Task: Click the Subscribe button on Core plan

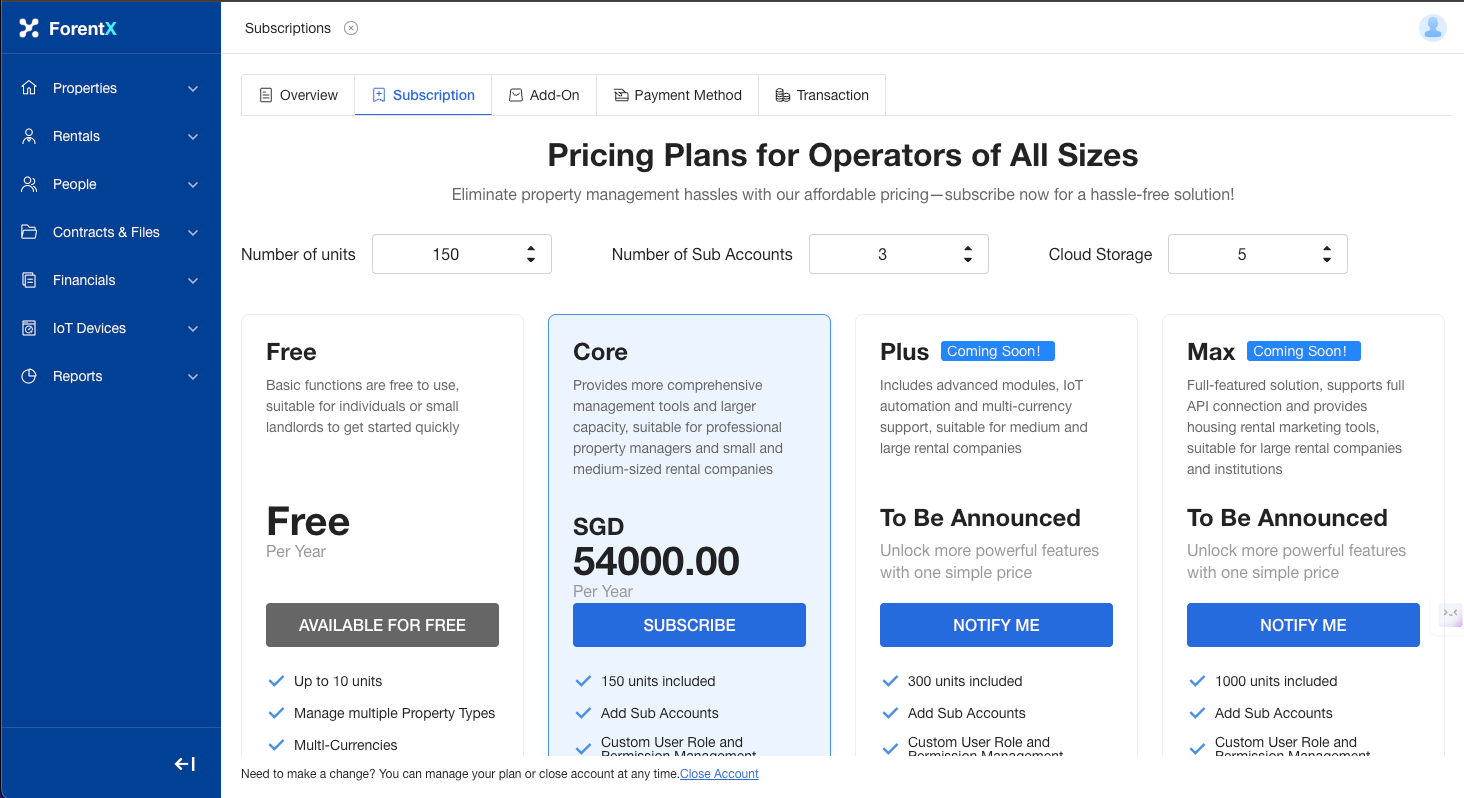Action: click(689, 625)
